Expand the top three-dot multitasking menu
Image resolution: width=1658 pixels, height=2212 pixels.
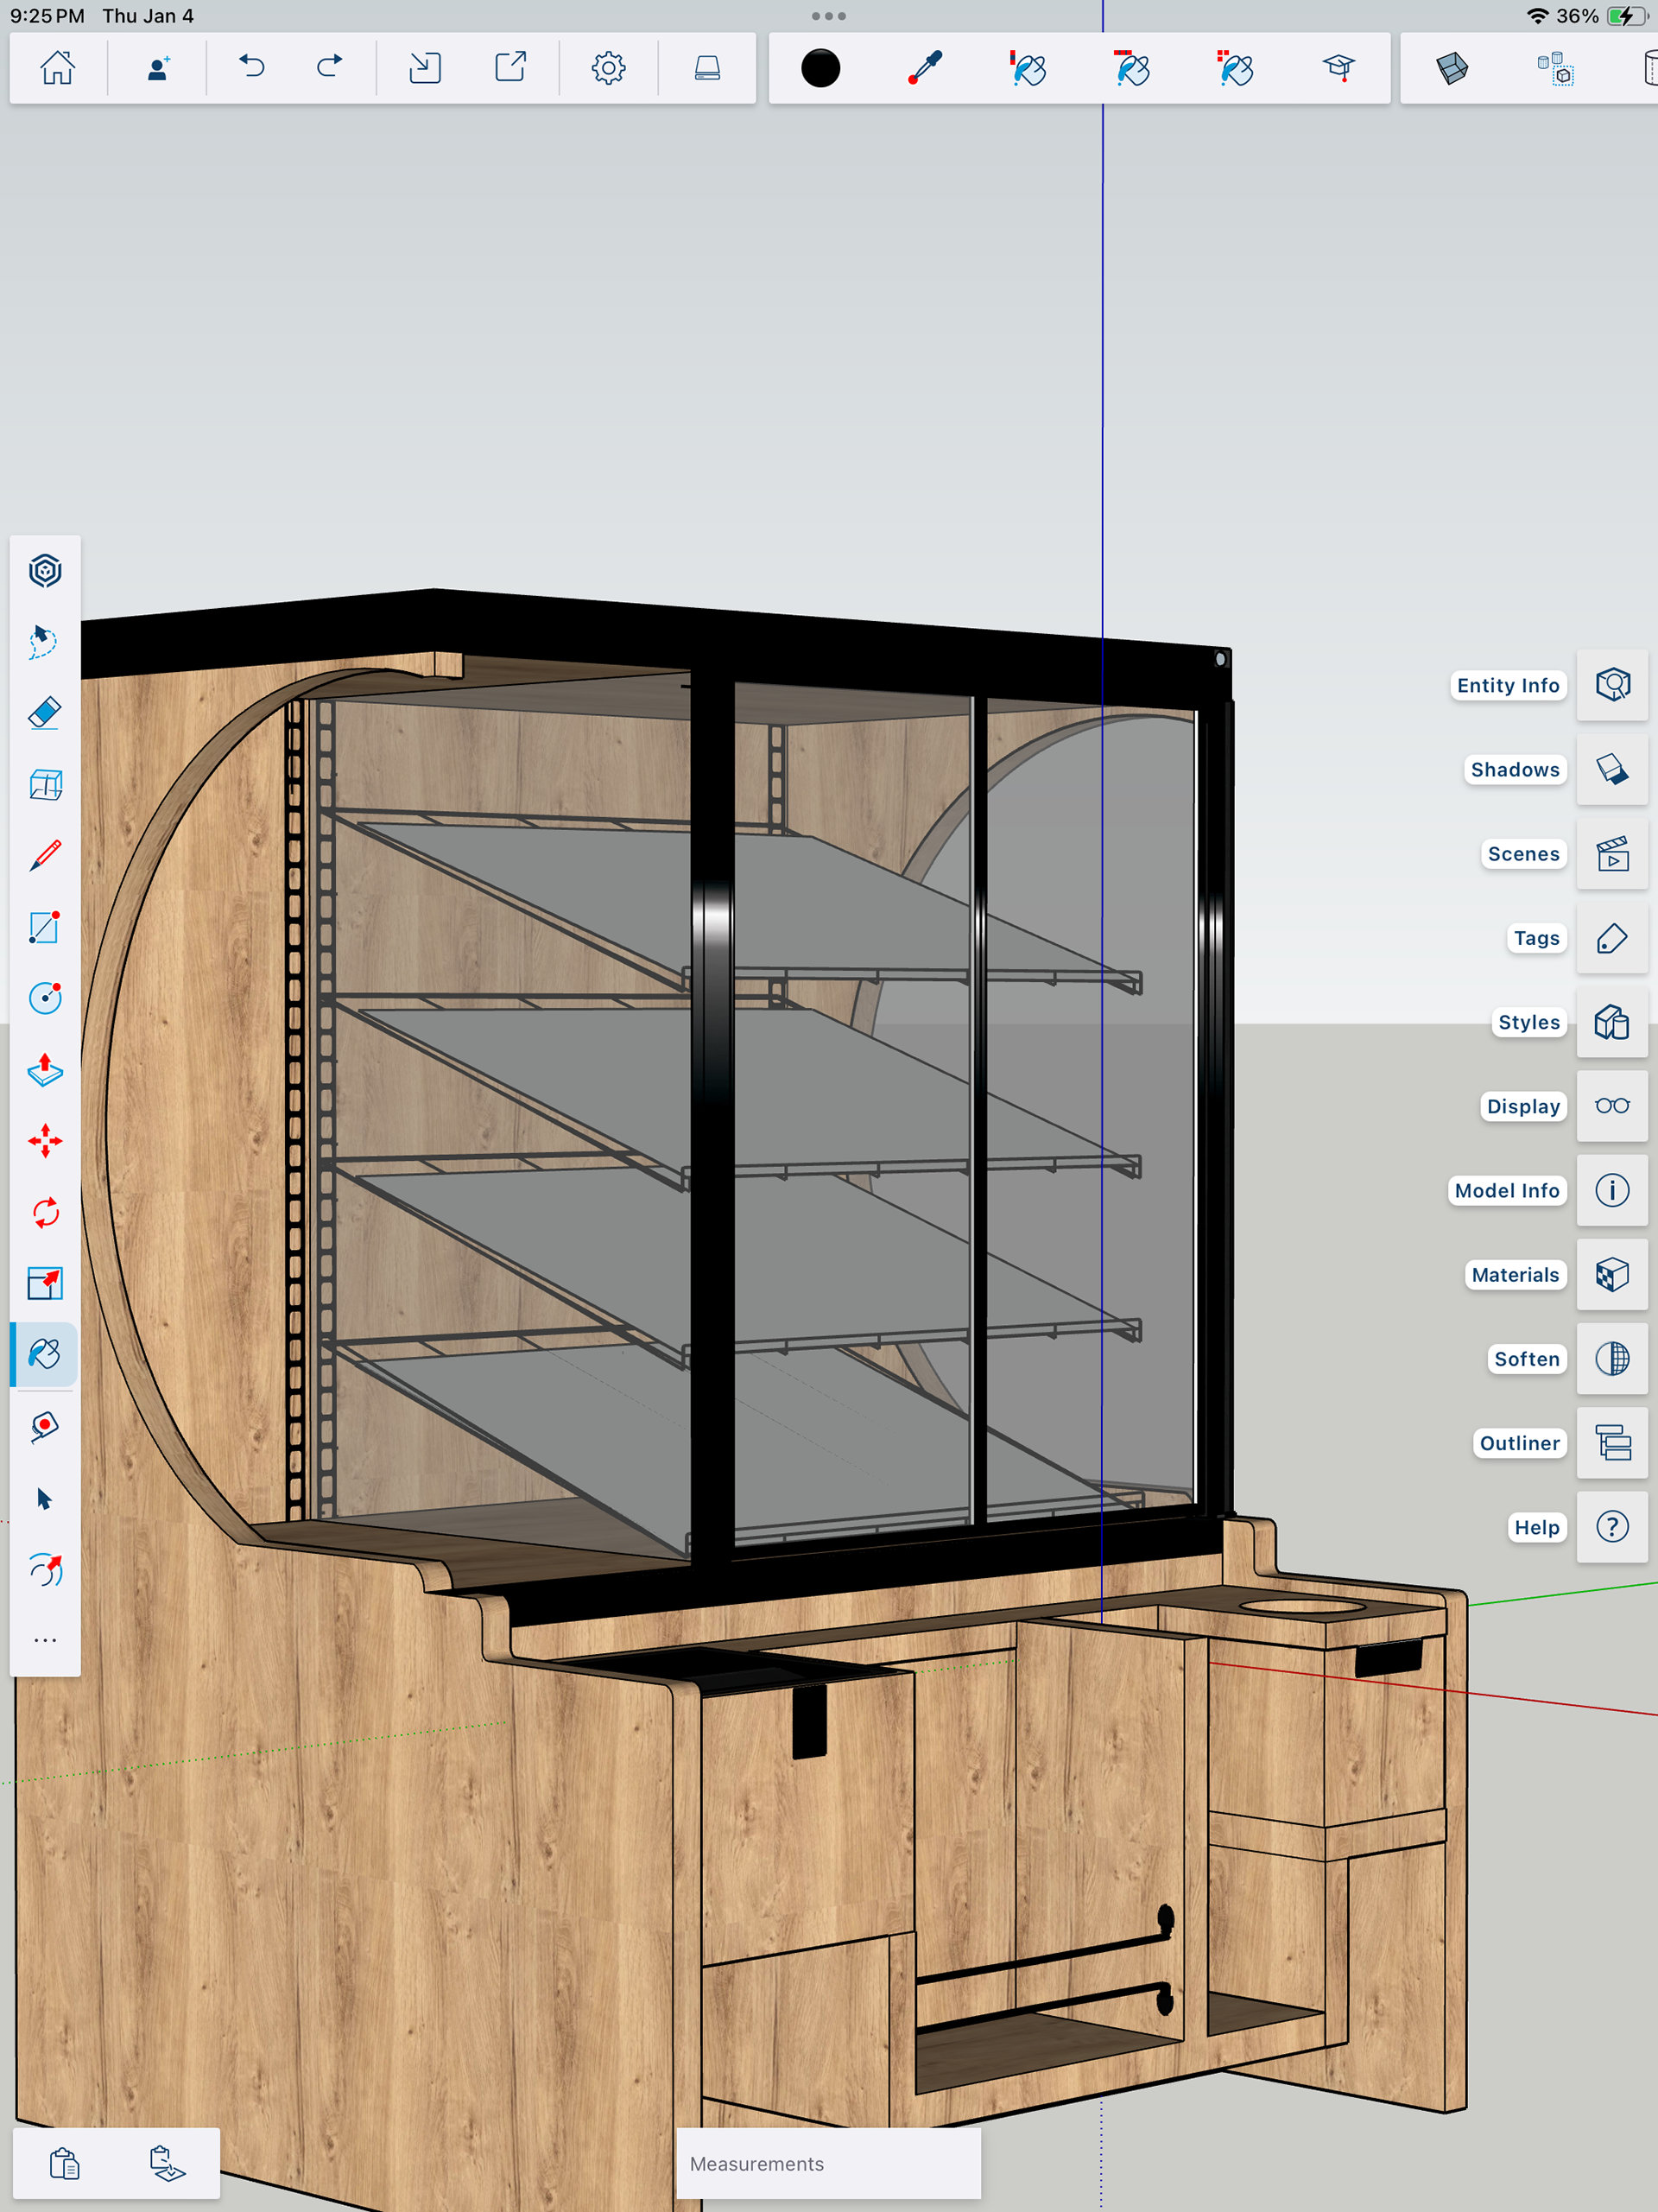pyautogui.click(x=828, y=16)
